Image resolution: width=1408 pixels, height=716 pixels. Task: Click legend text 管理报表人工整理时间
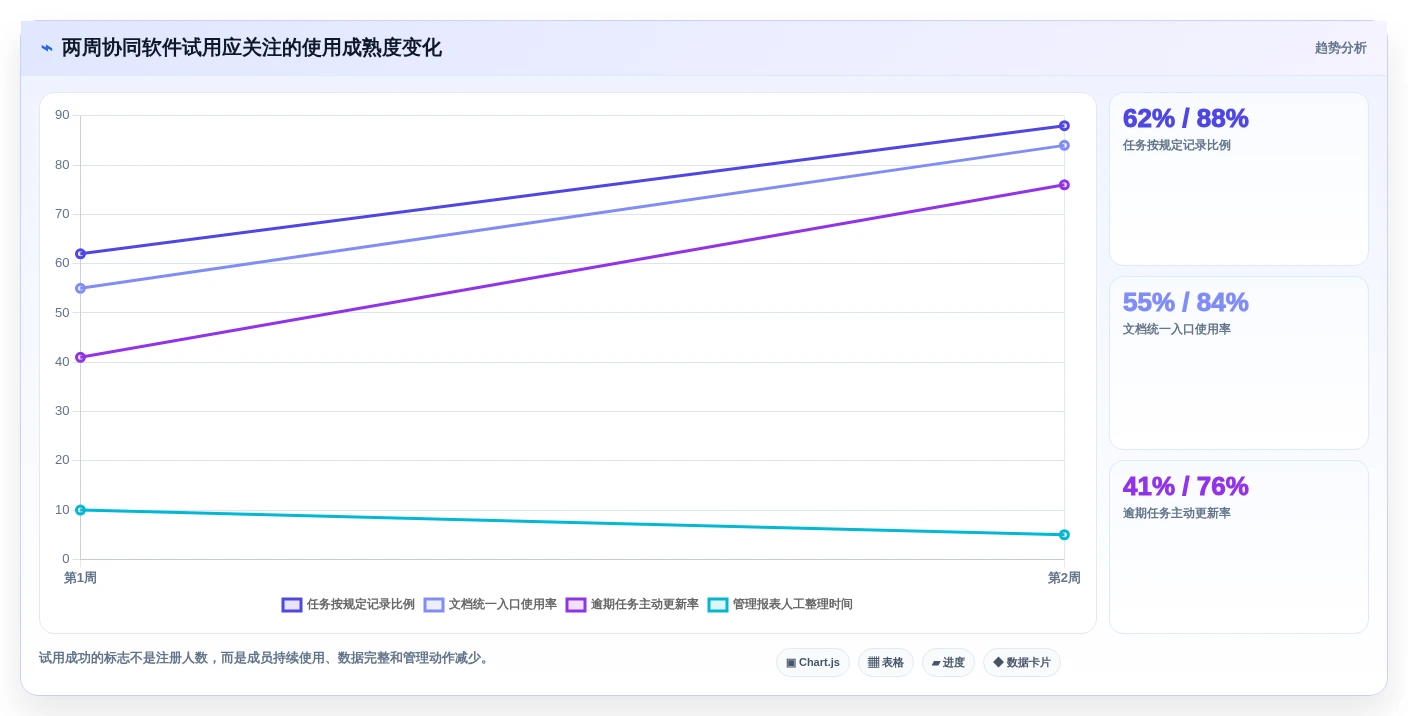tap(792, 605)
